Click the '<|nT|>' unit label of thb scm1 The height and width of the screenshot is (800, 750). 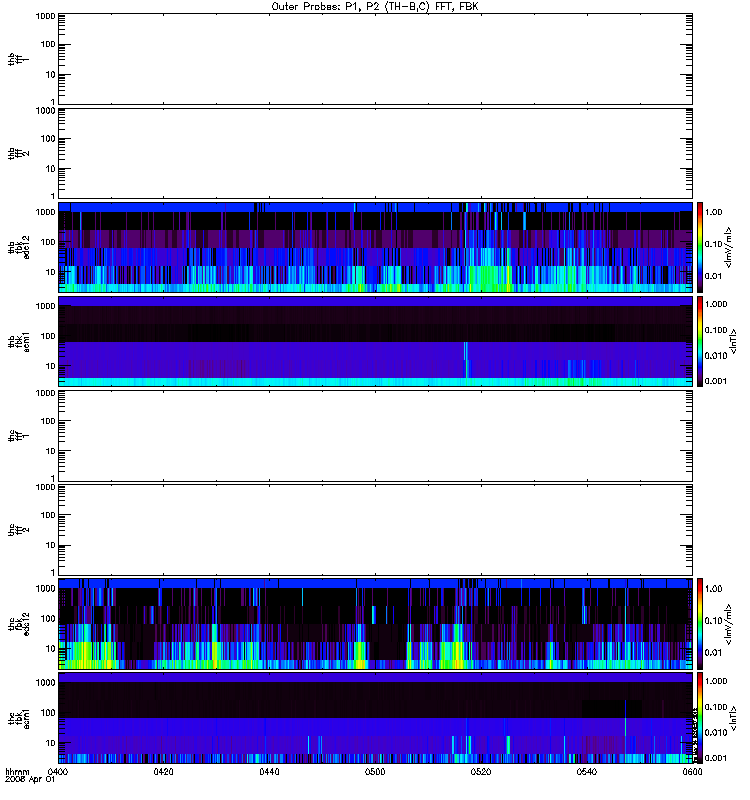(x=733, y=341)
